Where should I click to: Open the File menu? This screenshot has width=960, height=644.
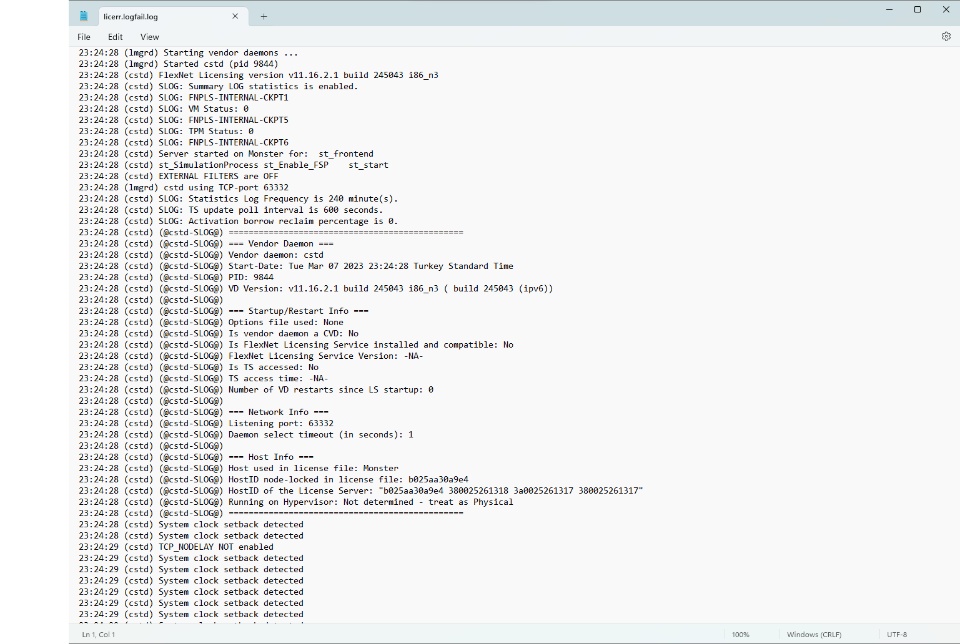coord(84,37)
